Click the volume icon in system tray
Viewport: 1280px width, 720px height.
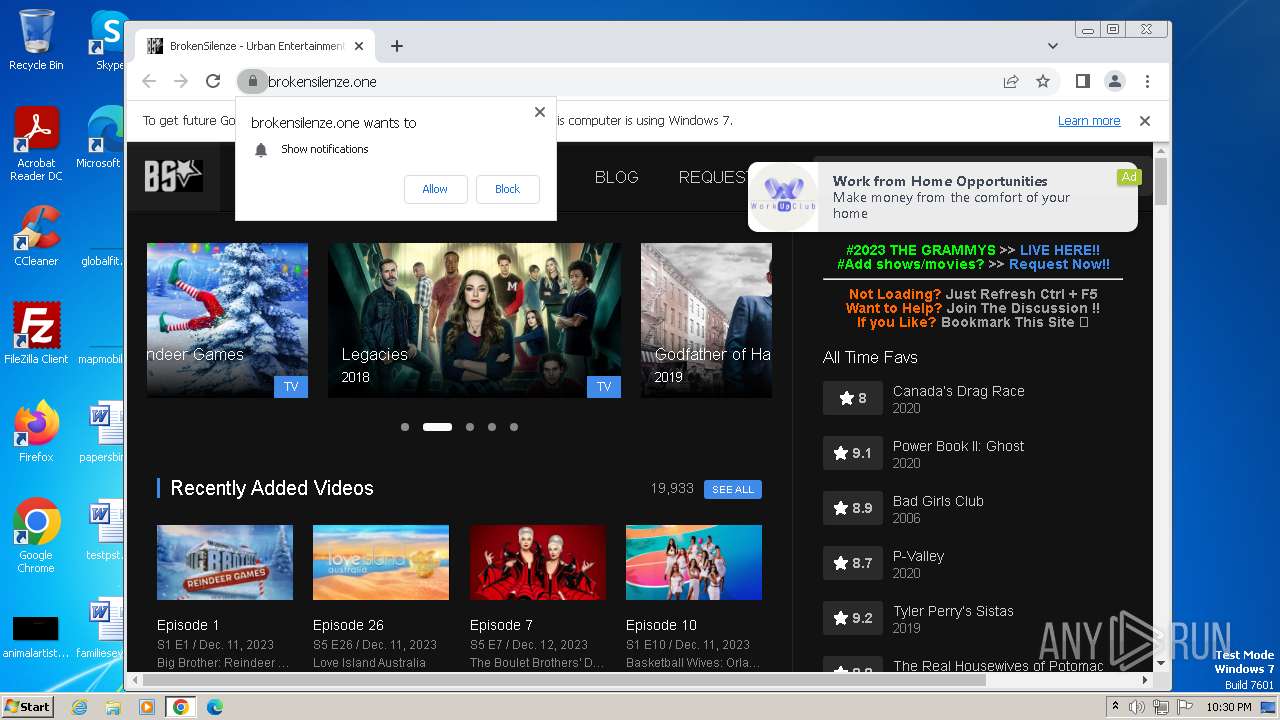pyautogui.click(x=1137, y=707)
